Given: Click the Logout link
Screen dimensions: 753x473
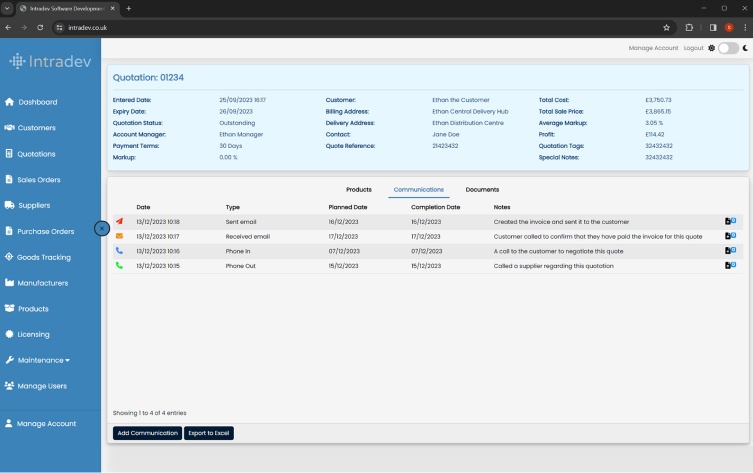Looking at the screenshot, I should click(x=693, y=48).
